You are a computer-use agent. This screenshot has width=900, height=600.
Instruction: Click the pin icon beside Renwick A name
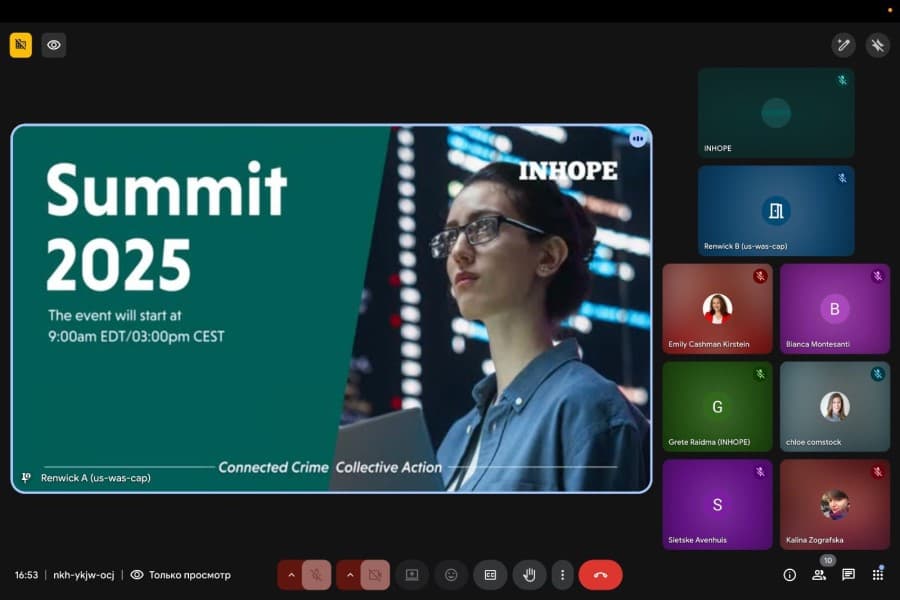[26, 478]
